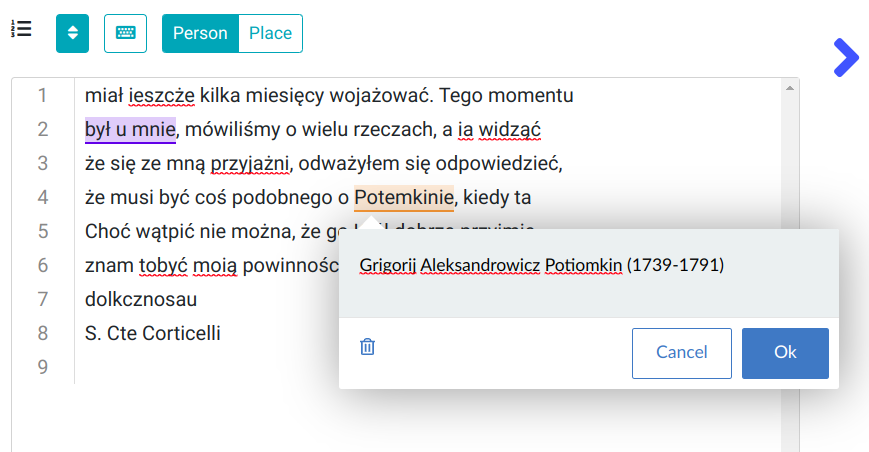Viewport: 869px width, 452px height.
Task: Confirm the annotation with Ok button
Action: coord(785,353)
